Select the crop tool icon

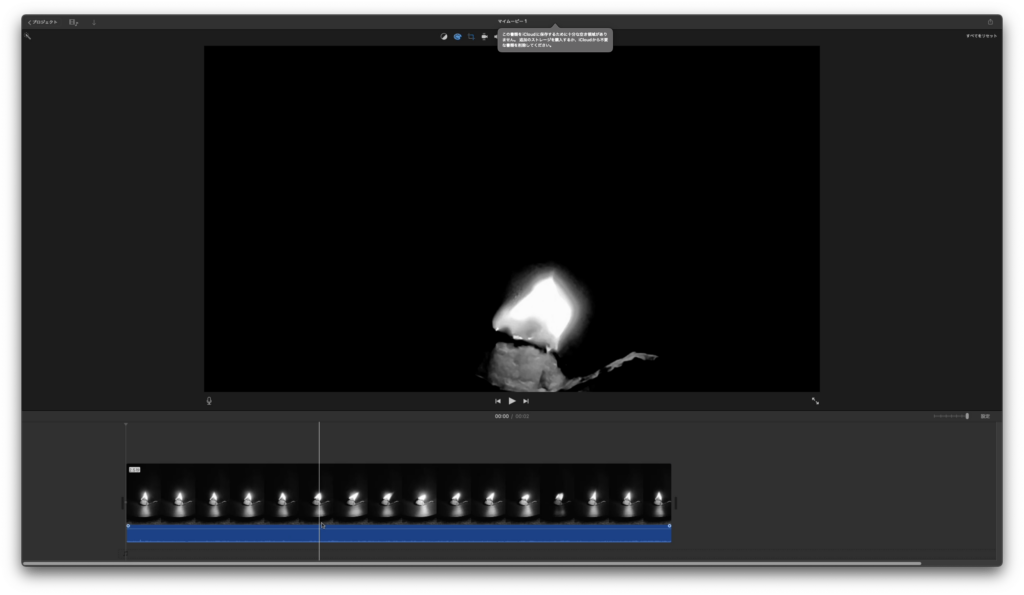click(471, 37)
